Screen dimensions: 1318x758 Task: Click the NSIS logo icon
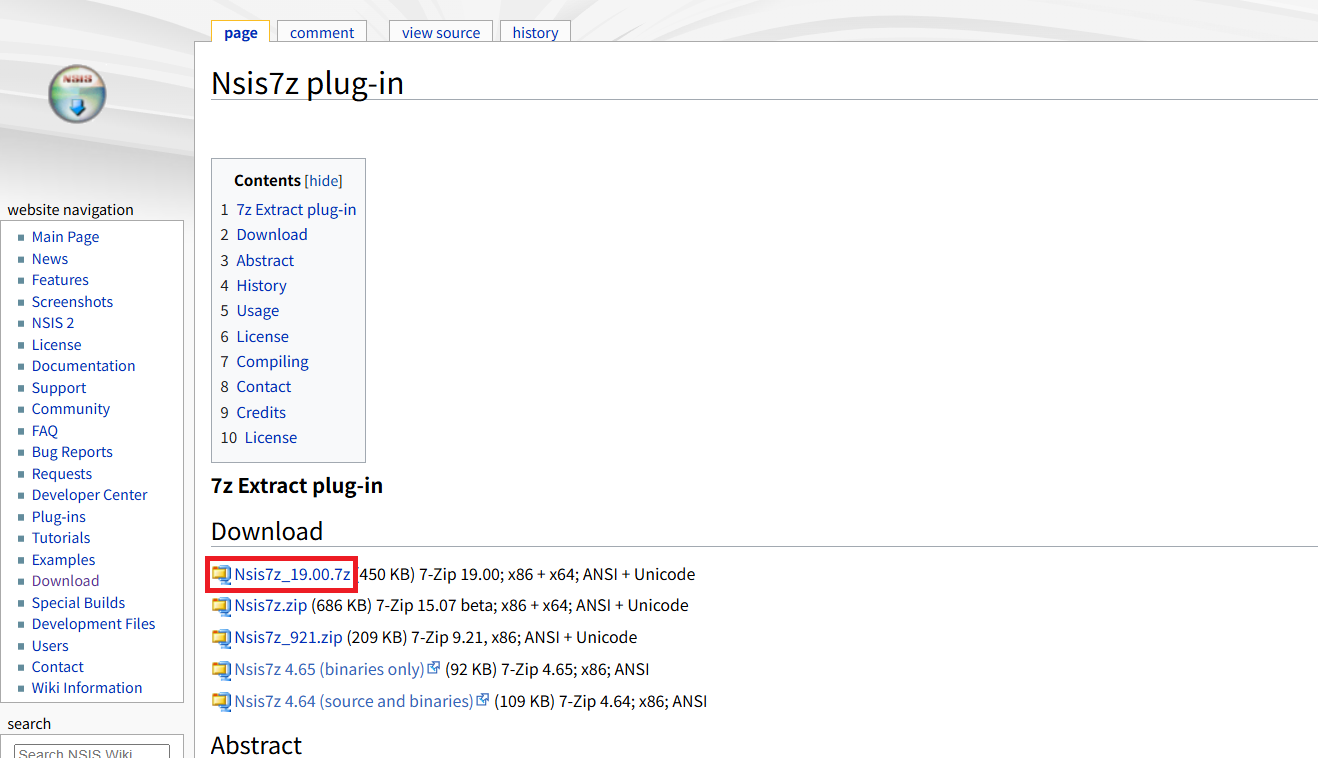pos(76,93)
